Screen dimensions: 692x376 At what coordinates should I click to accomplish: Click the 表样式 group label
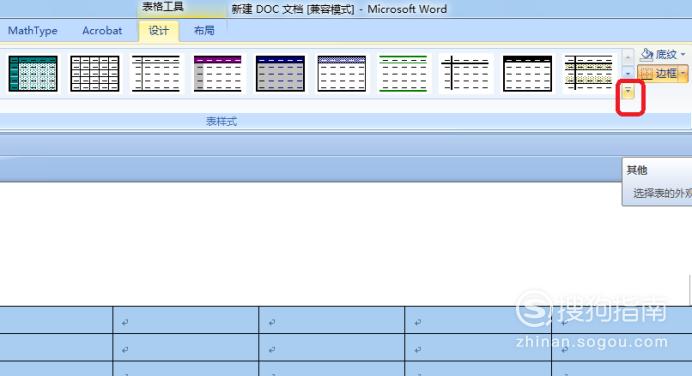pyautogui.click(x=221, y=121)
